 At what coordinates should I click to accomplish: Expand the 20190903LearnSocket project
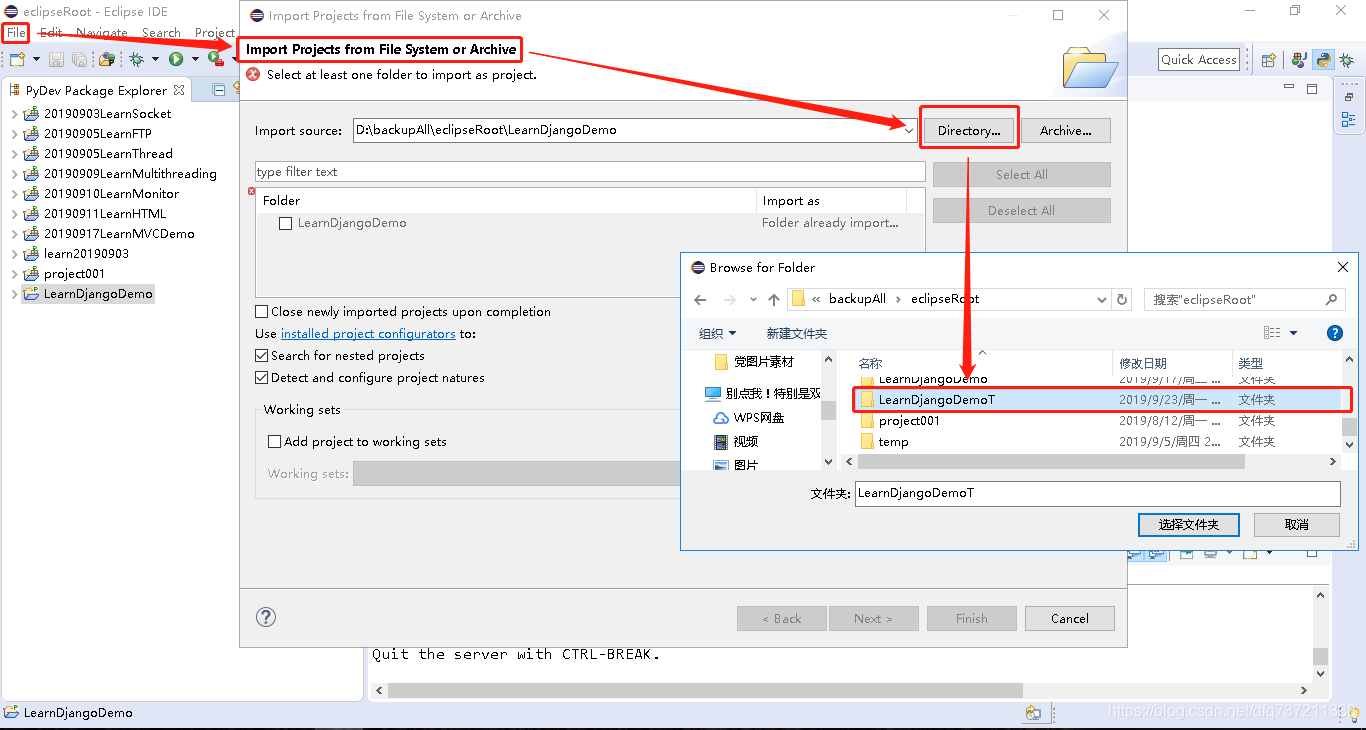pyautogui.click(x=14, y=114)
